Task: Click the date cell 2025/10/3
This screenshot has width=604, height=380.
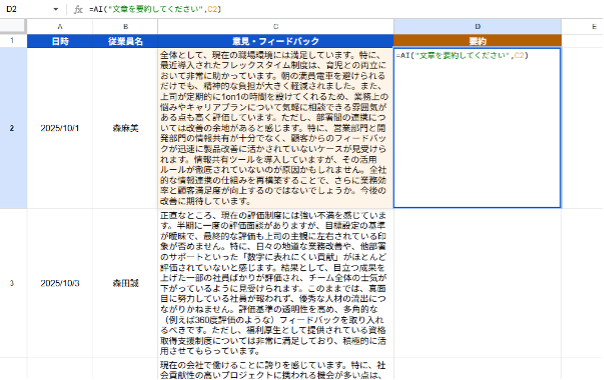Action: point(60,283)
